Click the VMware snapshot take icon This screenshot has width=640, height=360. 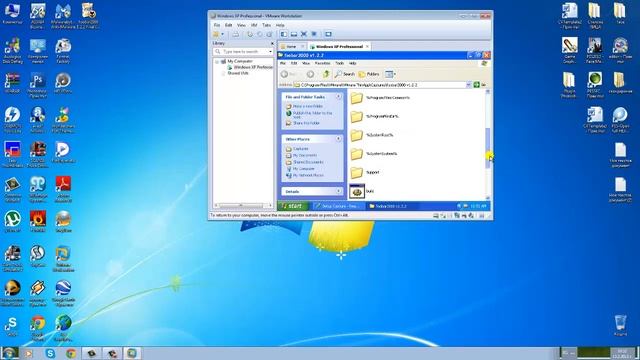click(250, 34)
